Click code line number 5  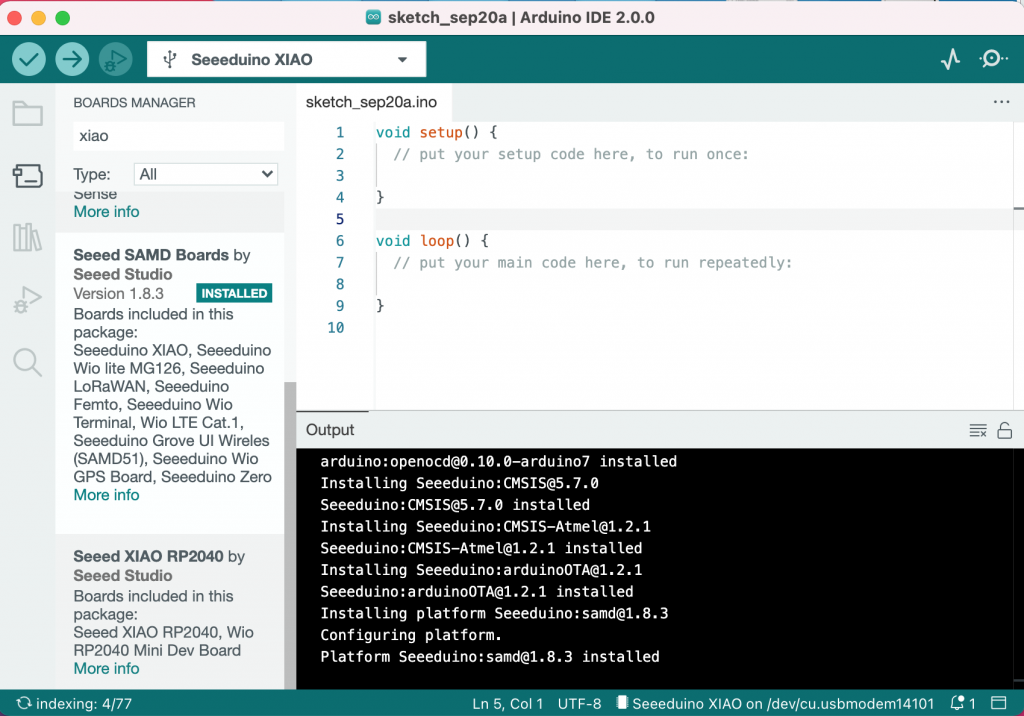(x=340, y=219)
